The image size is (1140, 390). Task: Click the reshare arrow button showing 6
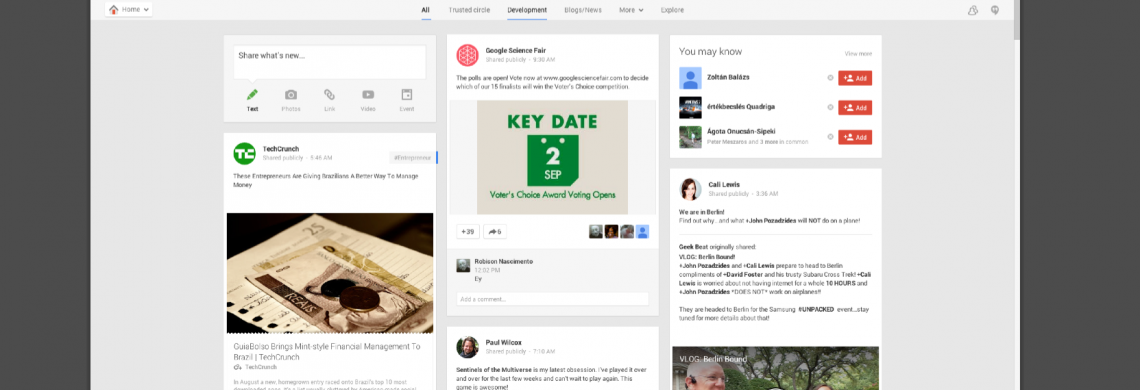click(495, 231)
